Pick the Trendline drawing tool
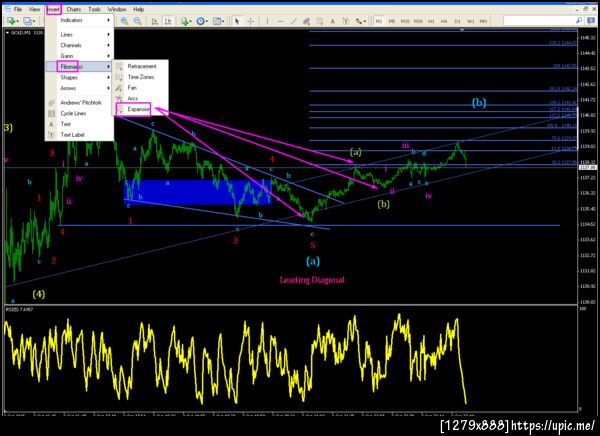This screenshot has height=436, width=600. (x=293, y=21)
